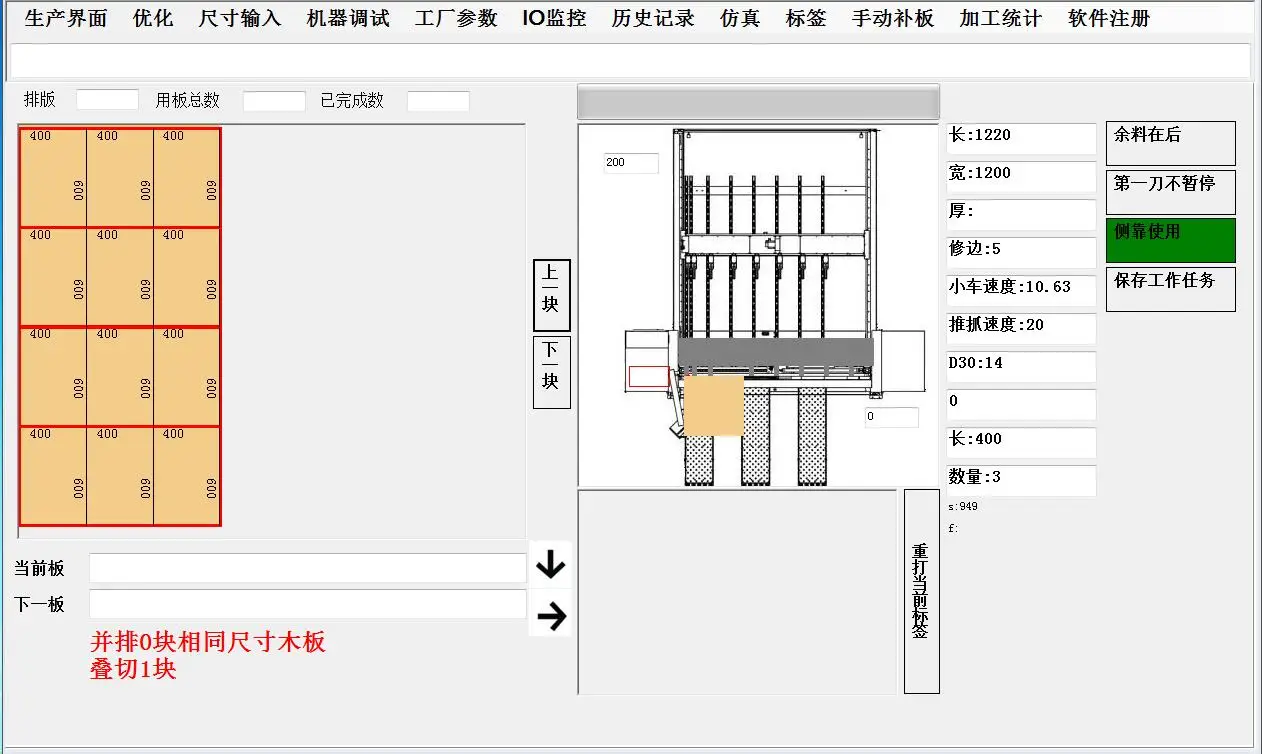The width and height of the screenshot is (1262, 754).
Task: Click the 排版 input field
Action: coord(107,100)
